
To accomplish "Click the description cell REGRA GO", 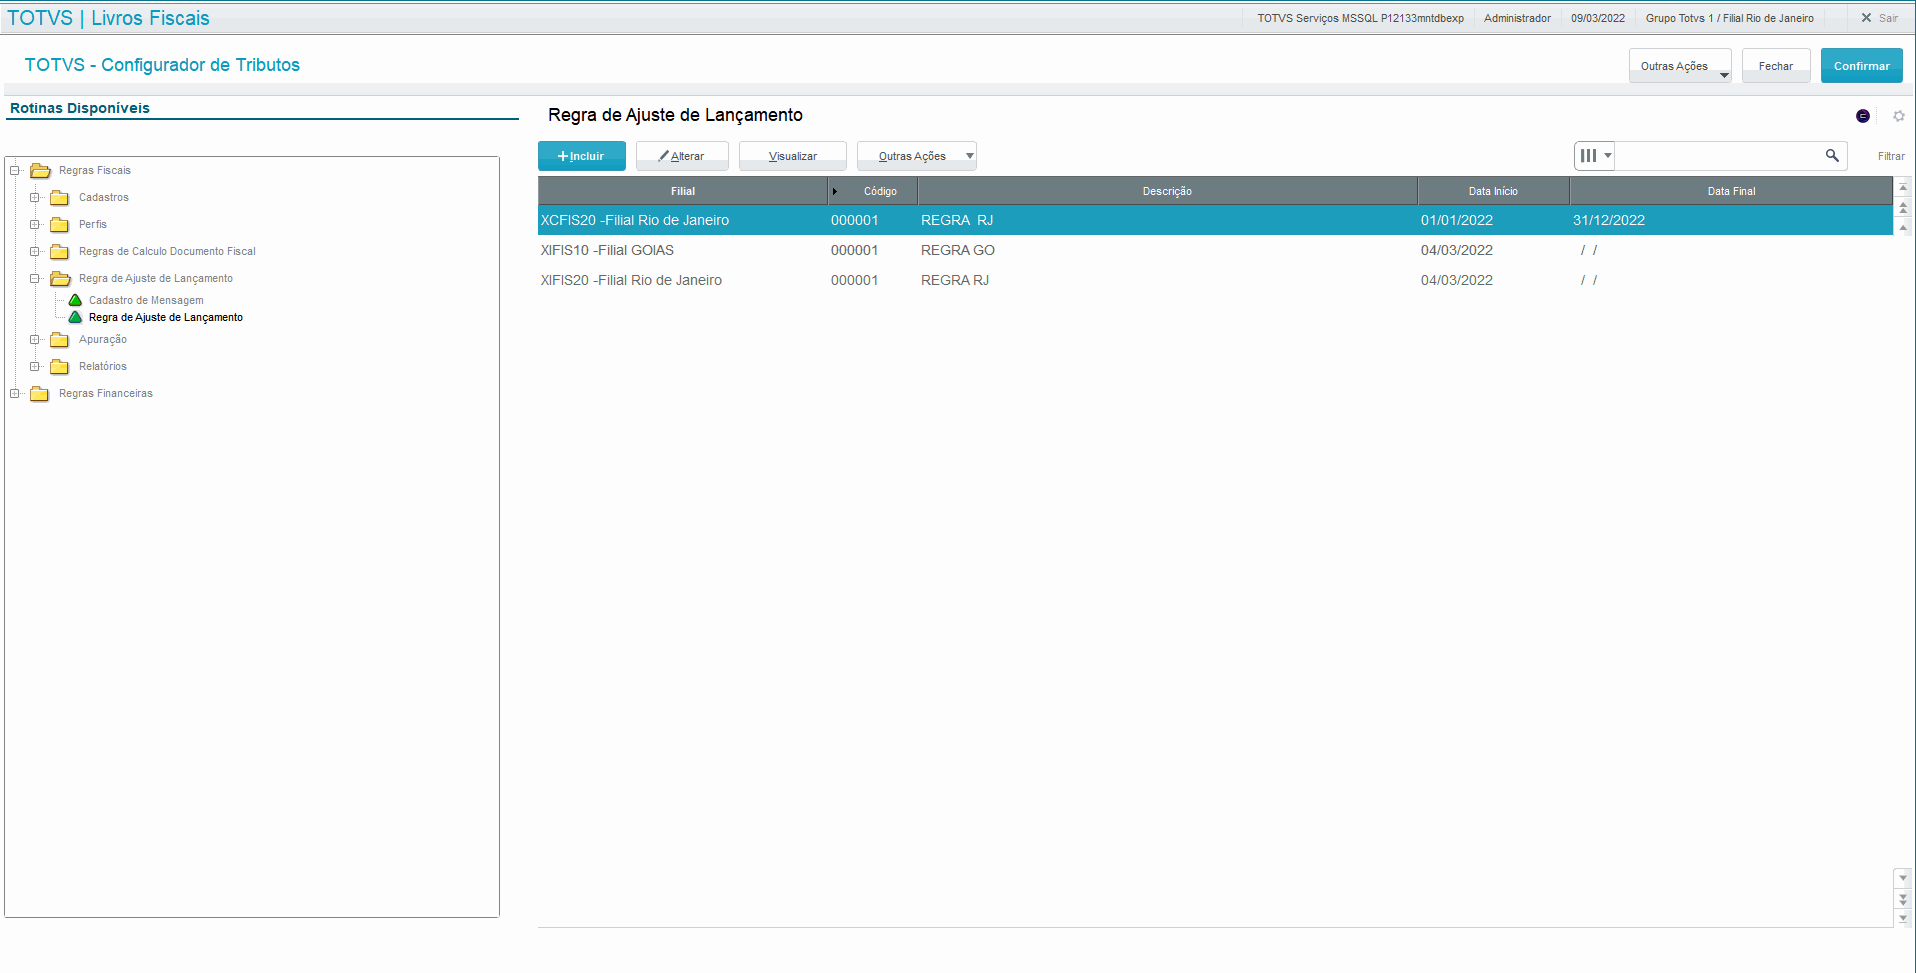I will 958,250.
